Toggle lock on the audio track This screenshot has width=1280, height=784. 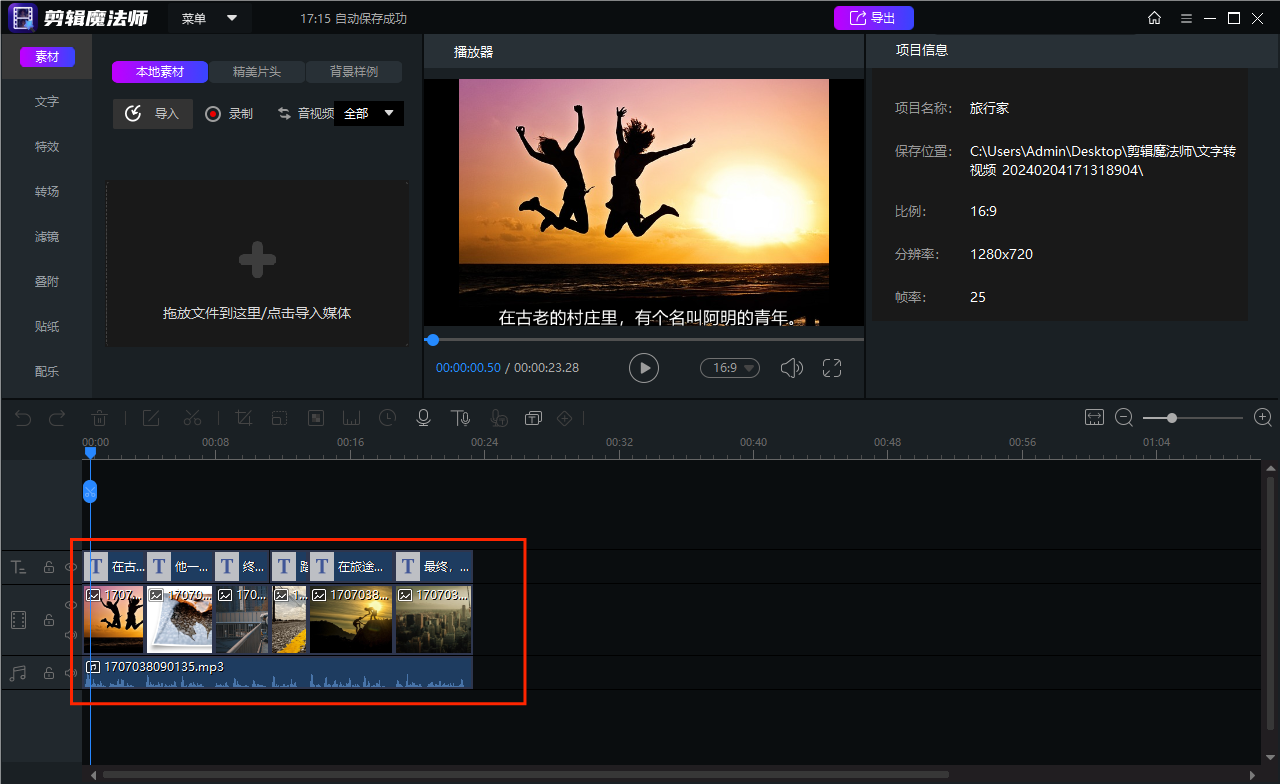(48, 673)
